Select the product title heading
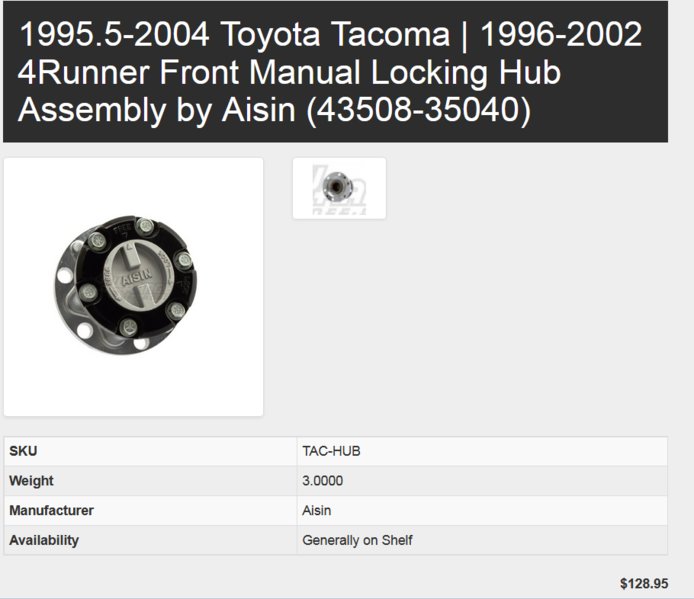 point(330,72)
